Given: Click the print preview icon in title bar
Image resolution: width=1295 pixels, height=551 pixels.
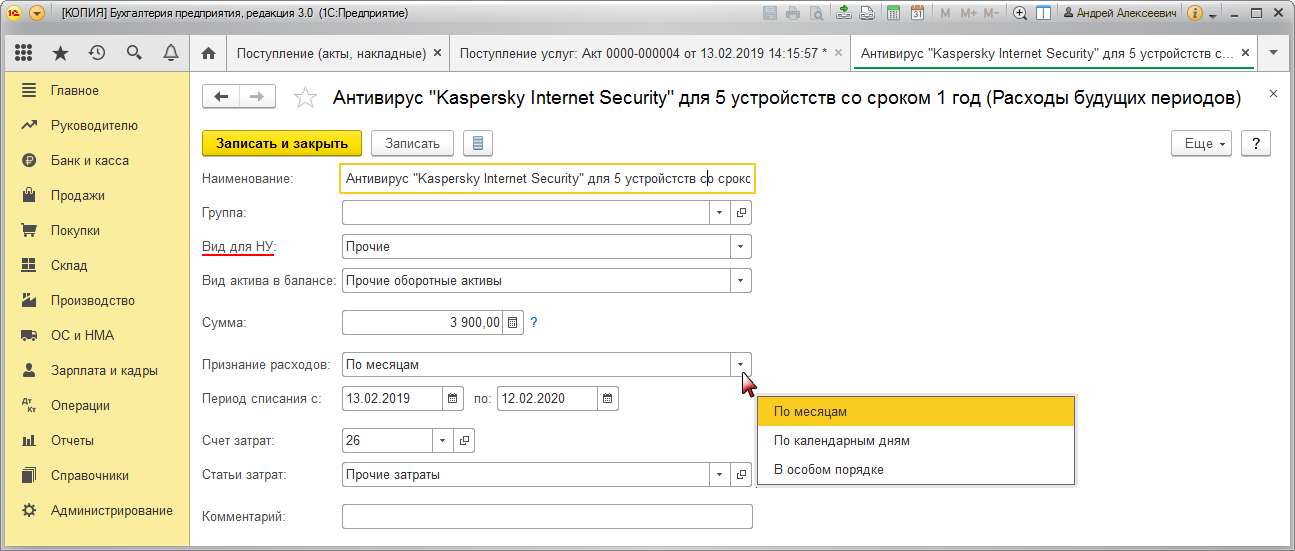Looking at the screenshot, I should click(x=817, y=13).
